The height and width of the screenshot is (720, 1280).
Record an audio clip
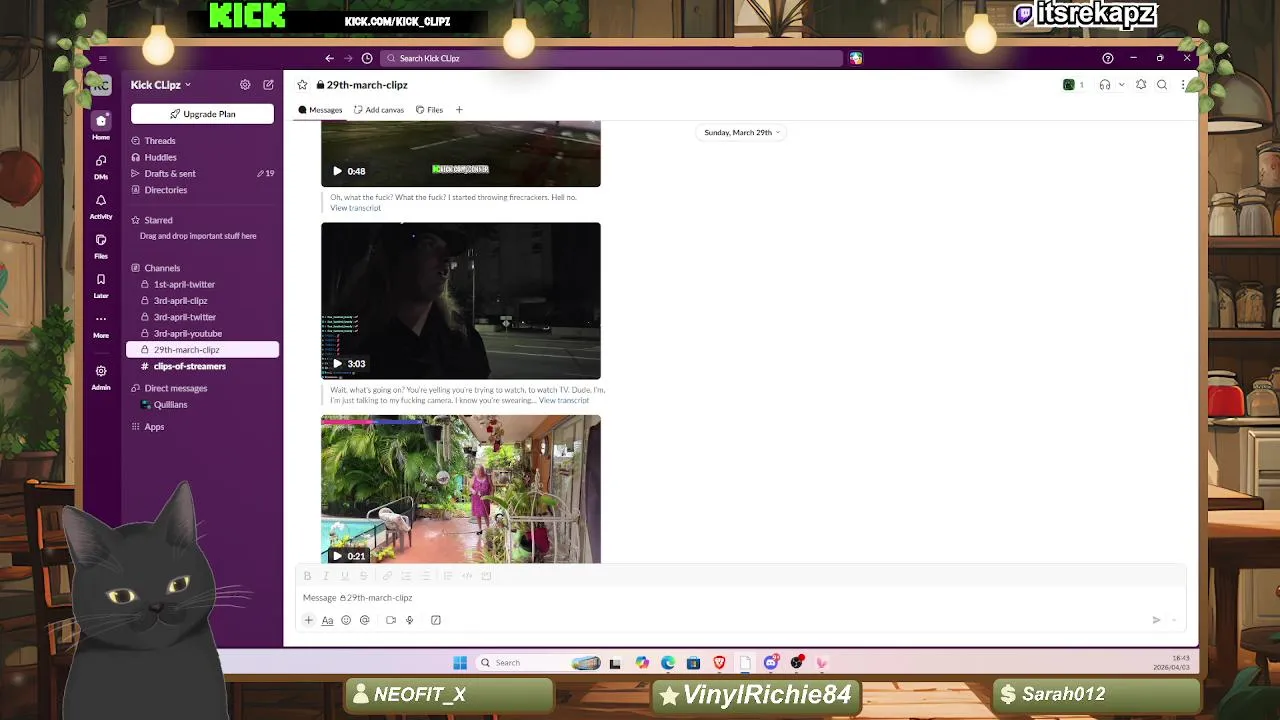(x=409, y=620)
